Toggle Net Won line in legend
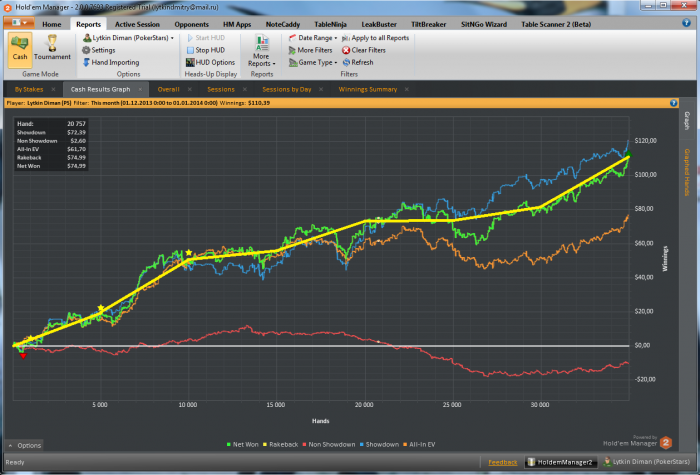This screenshot has width=700, height=475. click(x=242, y=445)
